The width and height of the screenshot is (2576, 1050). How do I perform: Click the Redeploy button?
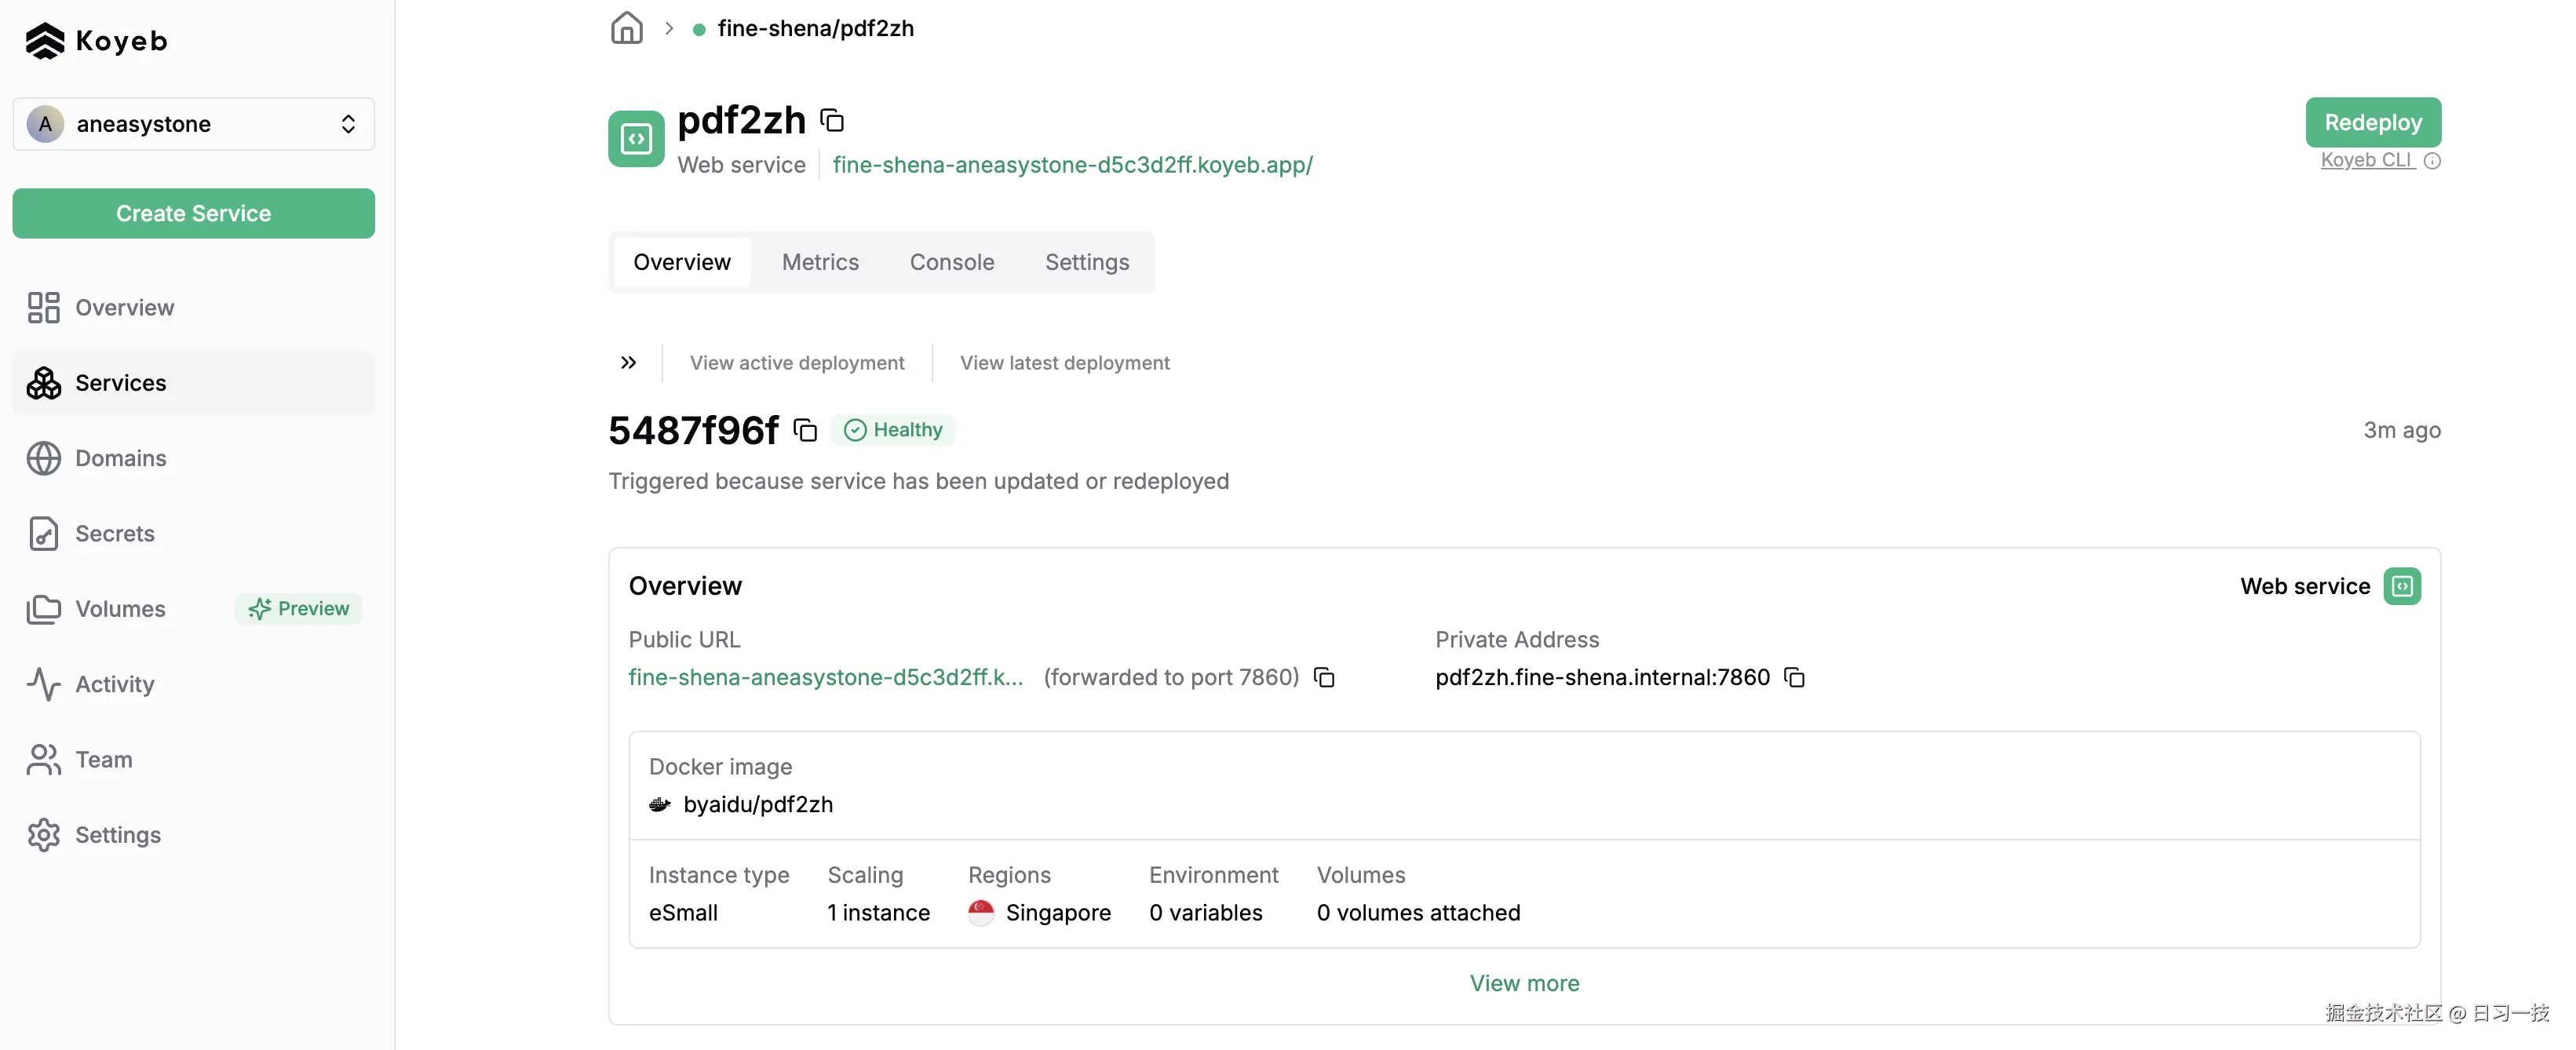[x=2372, y=122]
